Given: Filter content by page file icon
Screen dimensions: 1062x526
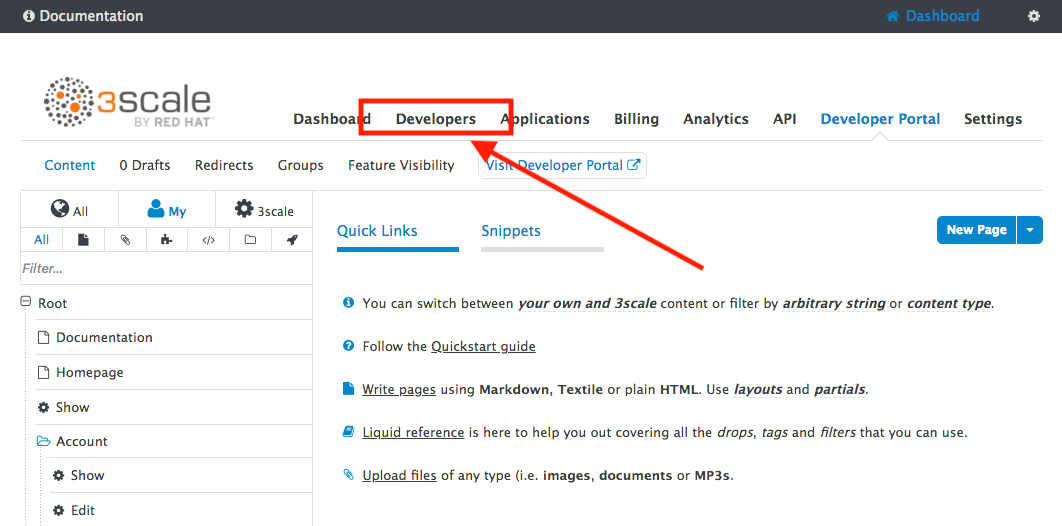Looking at the screenshot, I should click(83, 240).
